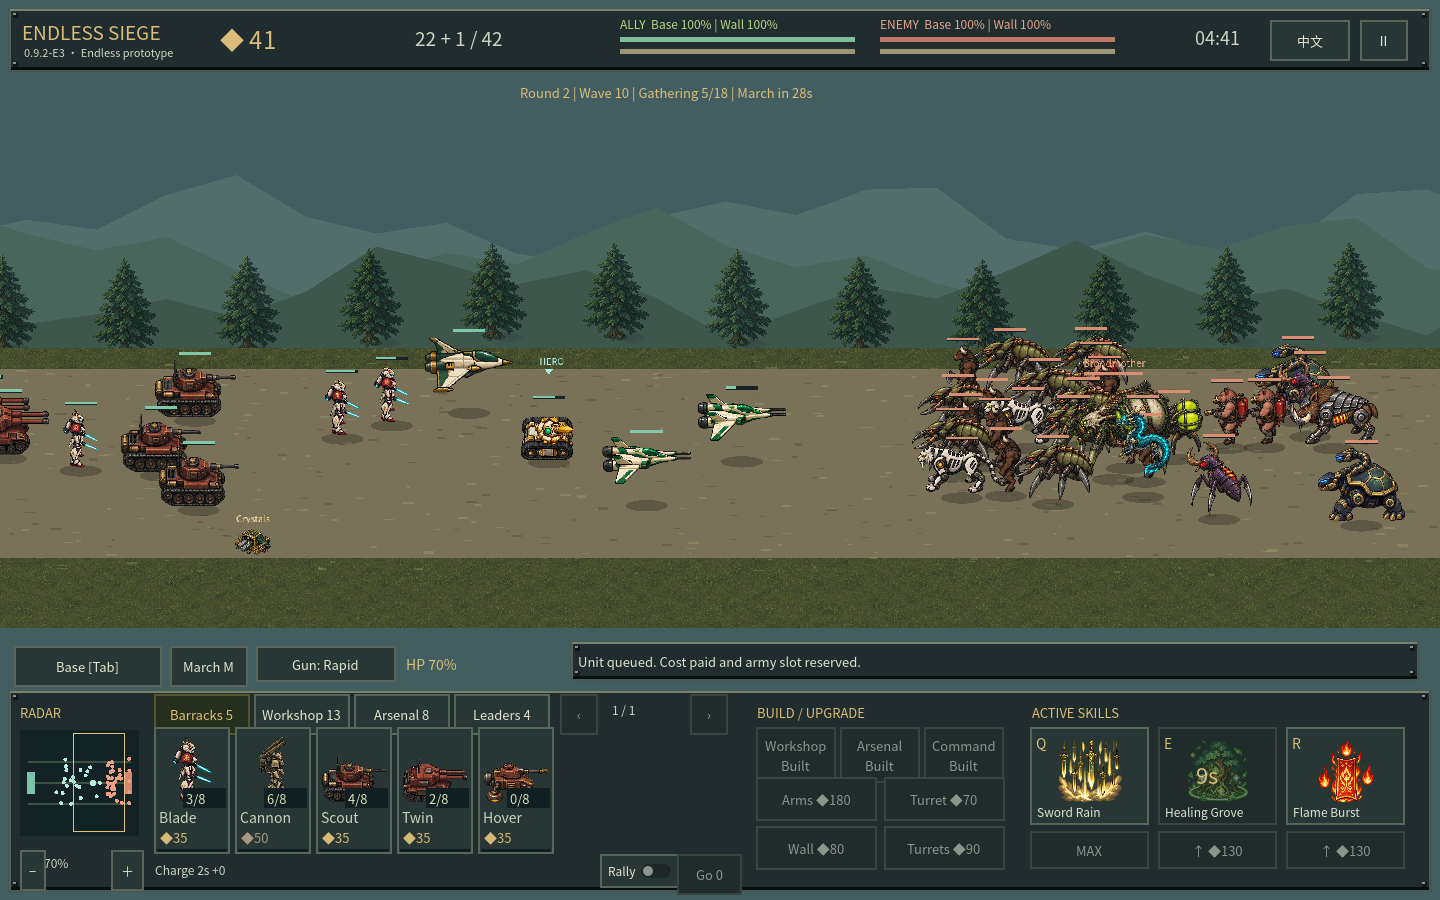Jump to Base with Tab button
1440x900 pixels.
pyautogui.click(x=87, y=667)
